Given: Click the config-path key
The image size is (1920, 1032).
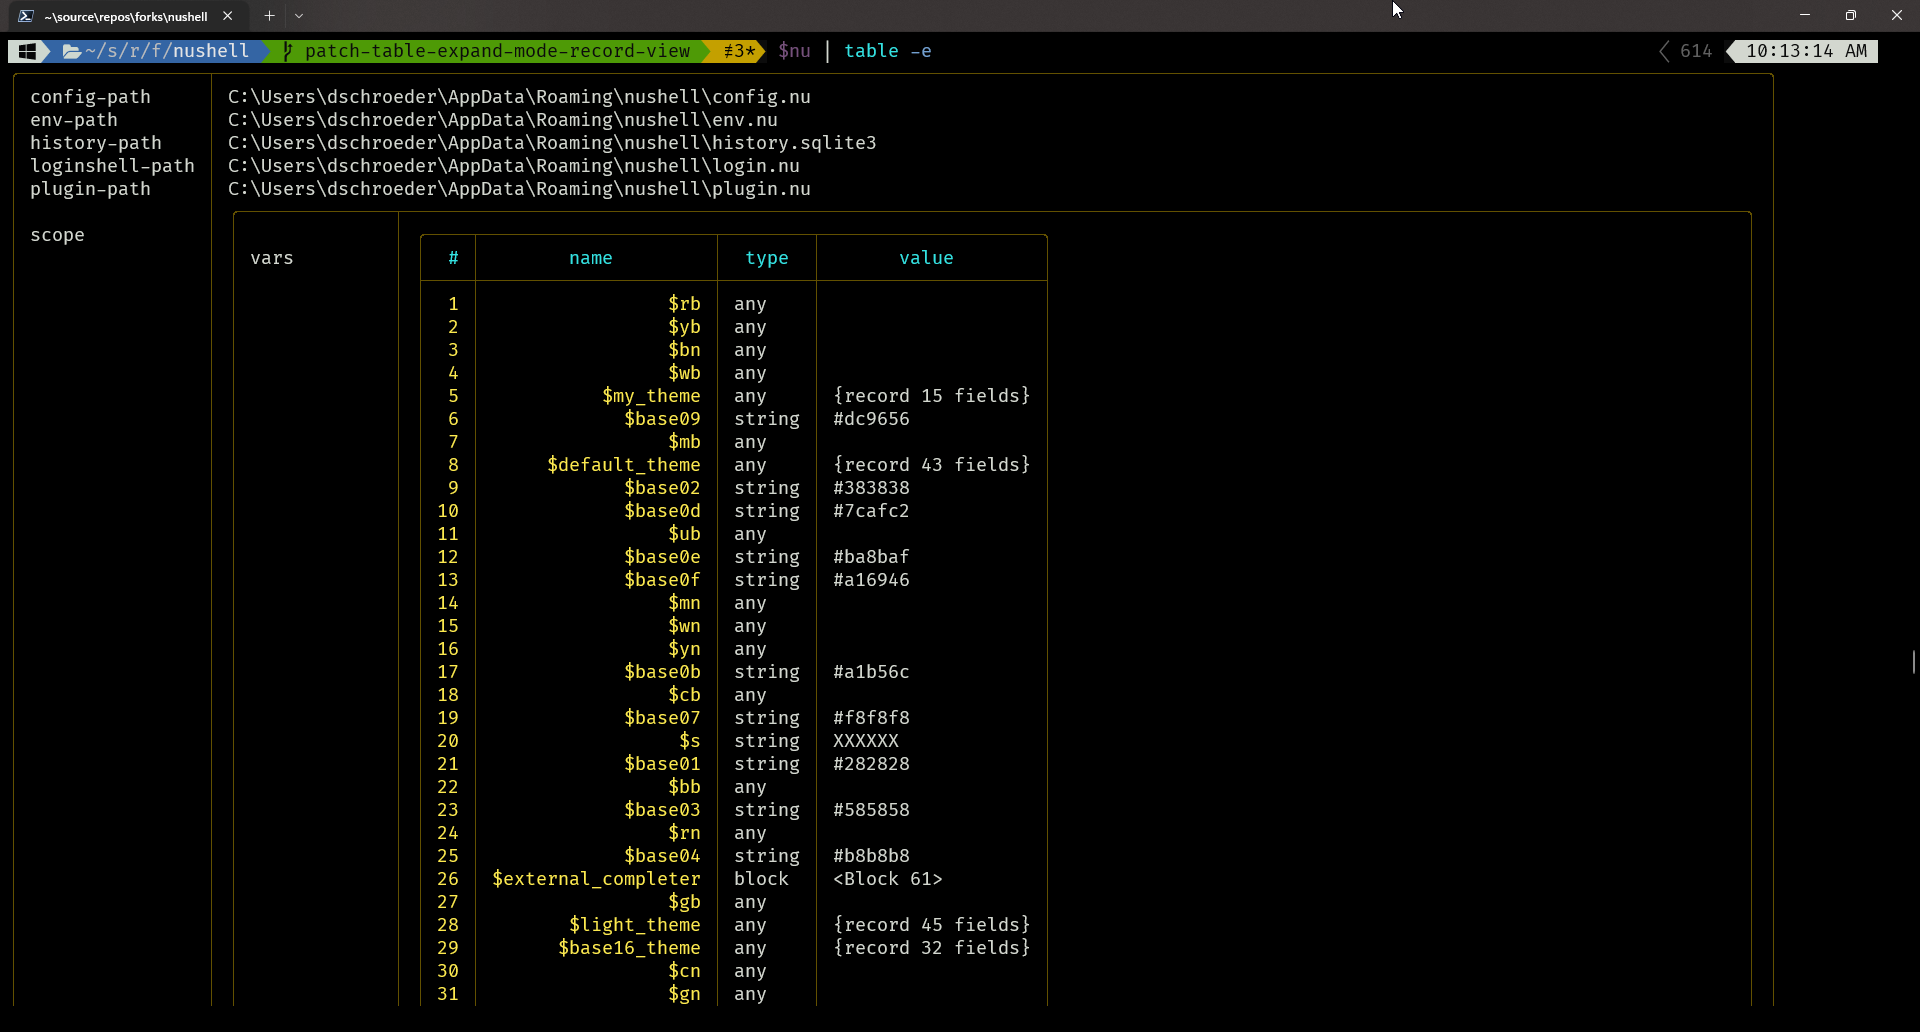Looking at the screenshot, I should [x=90, y=97].
